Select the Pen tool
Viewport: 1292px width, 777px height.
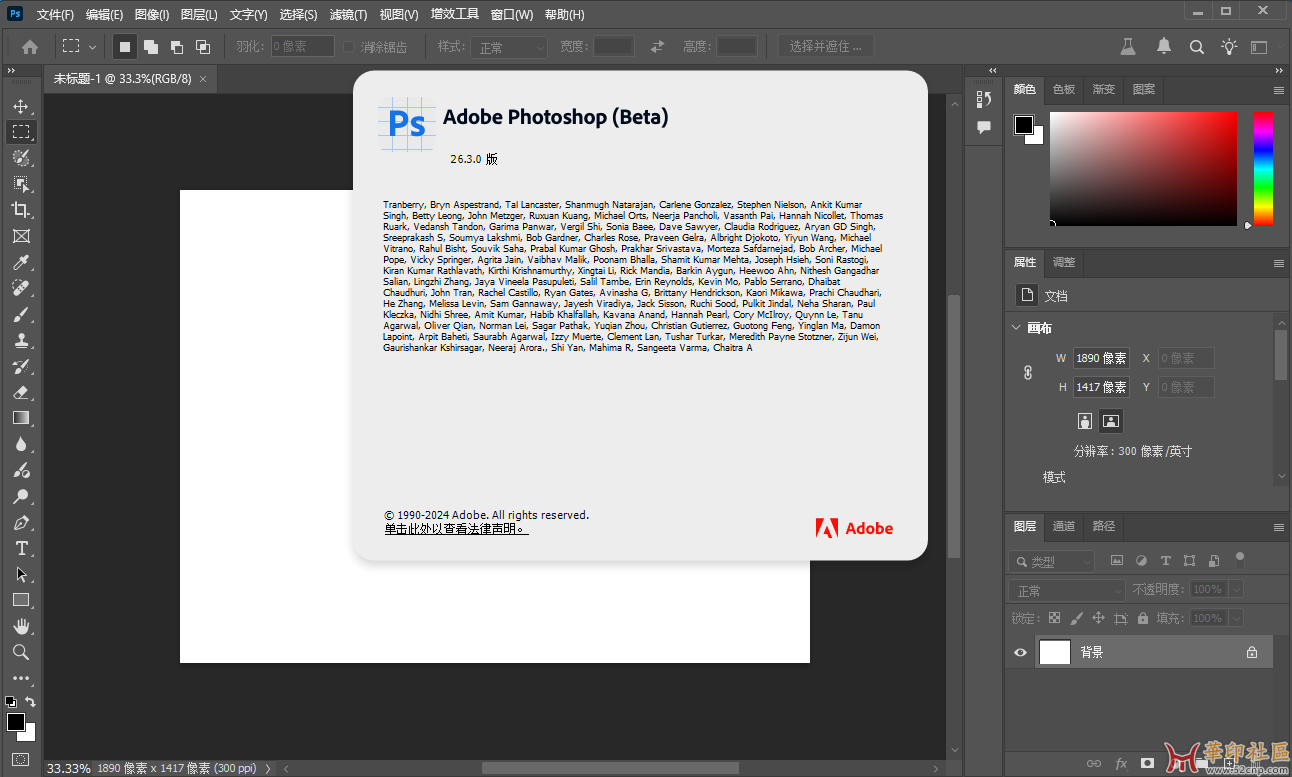tap(21, 522)
